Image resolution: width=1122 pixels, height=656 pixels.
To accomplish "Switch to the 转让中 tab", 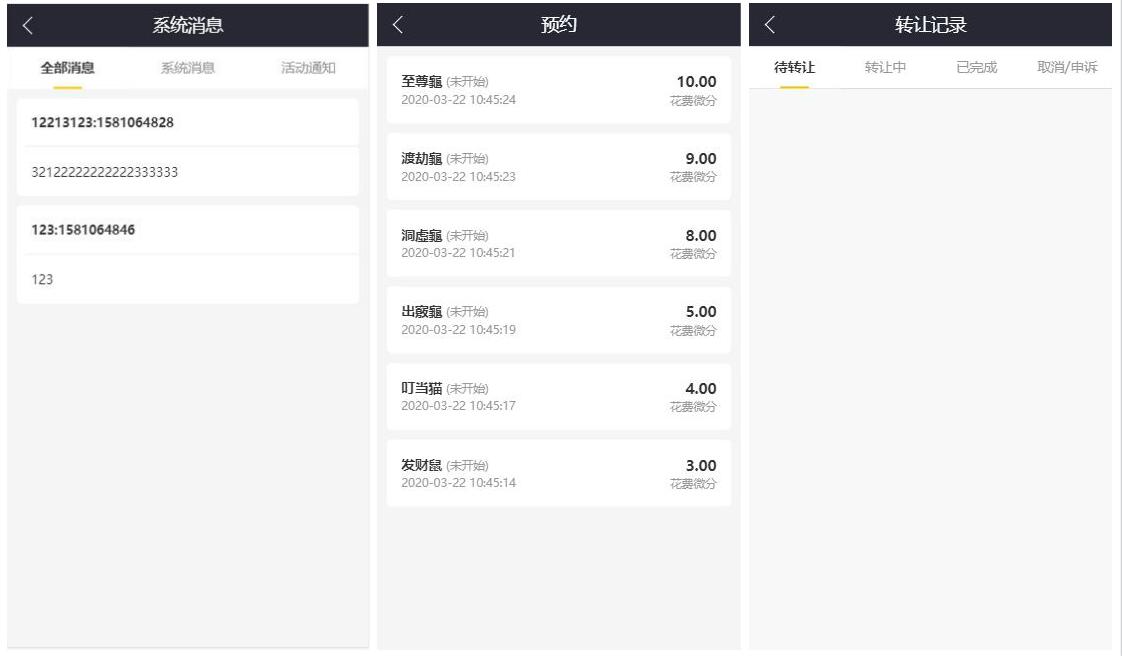I will [x=885, y=67].
